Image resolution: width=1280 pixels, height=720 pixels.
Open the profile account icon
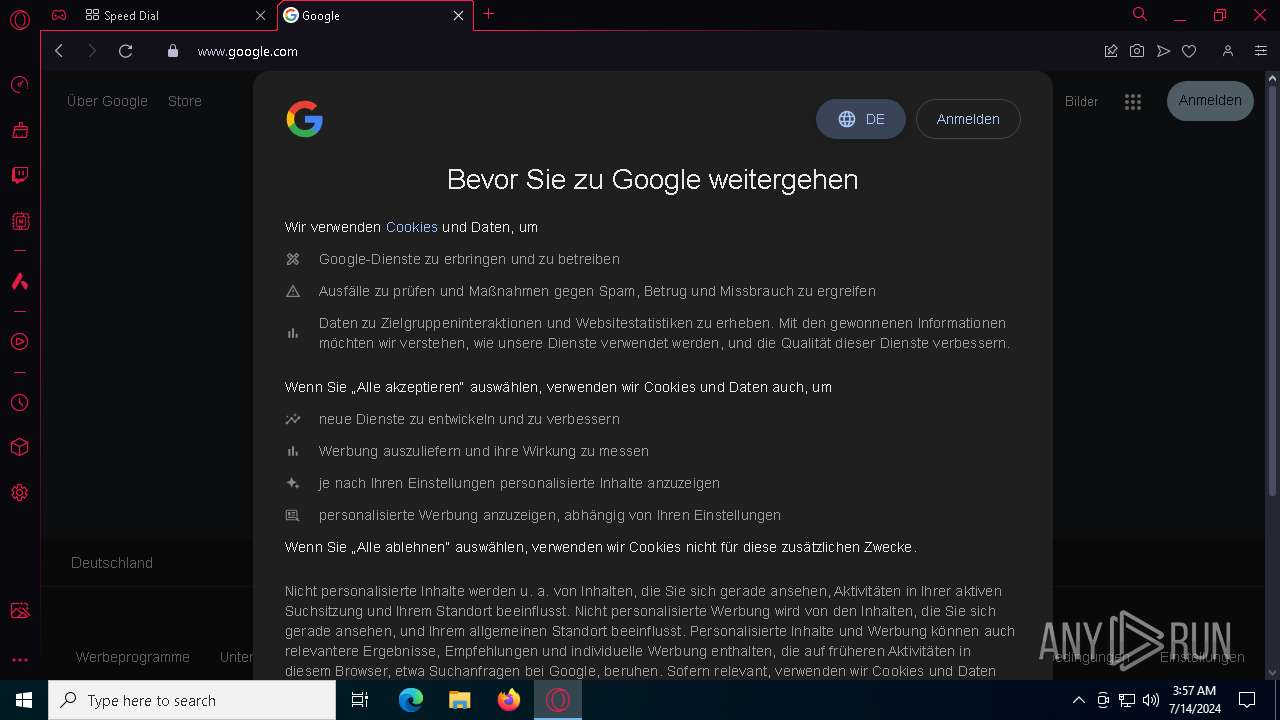1228,51
